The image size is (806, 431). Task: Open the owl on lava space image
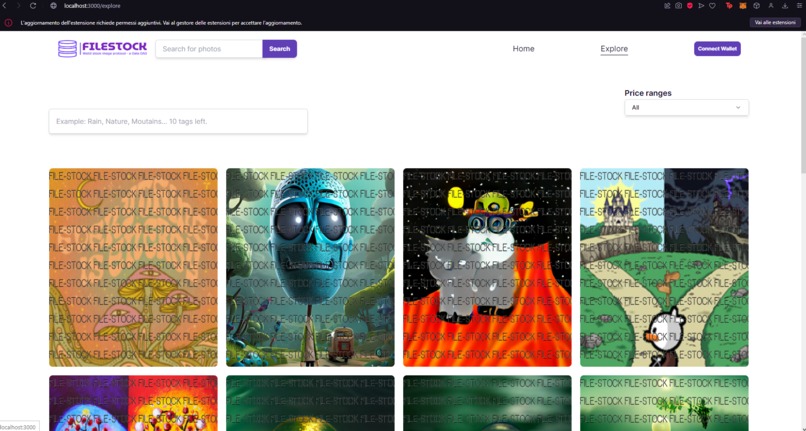point(487,267)
